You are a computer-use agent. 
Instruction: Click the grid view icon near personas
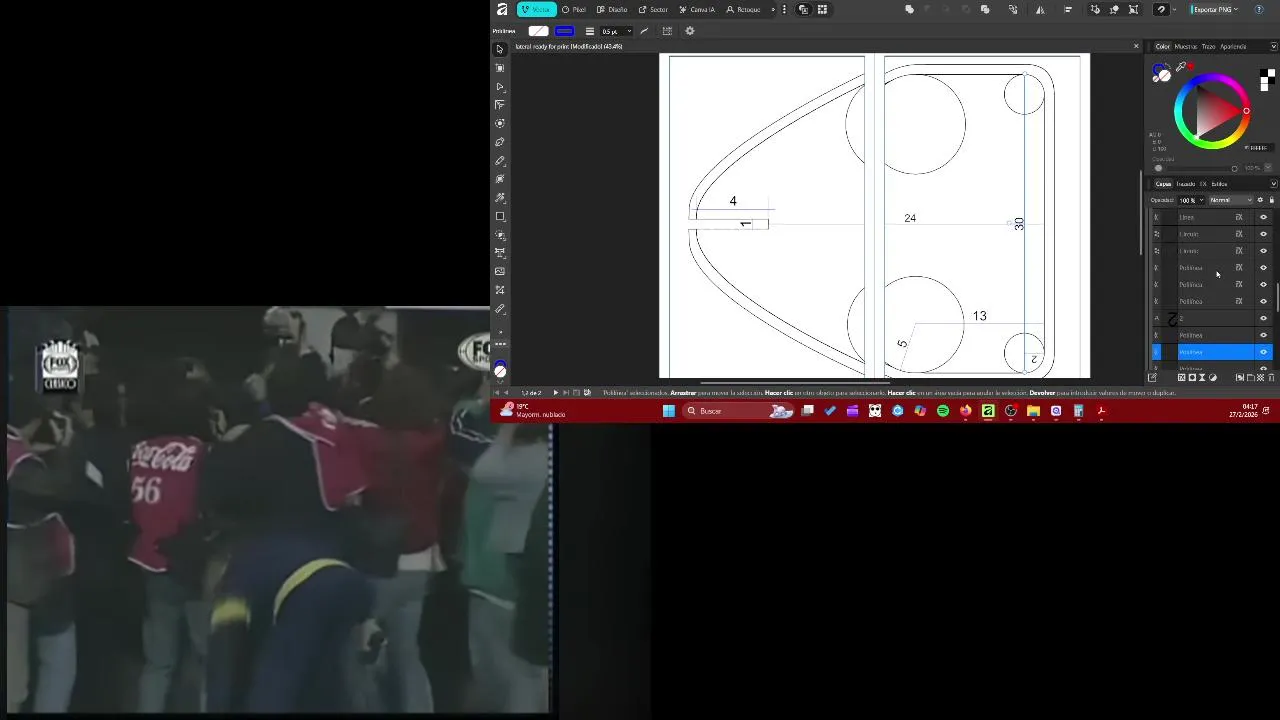[x=822, y=9]
